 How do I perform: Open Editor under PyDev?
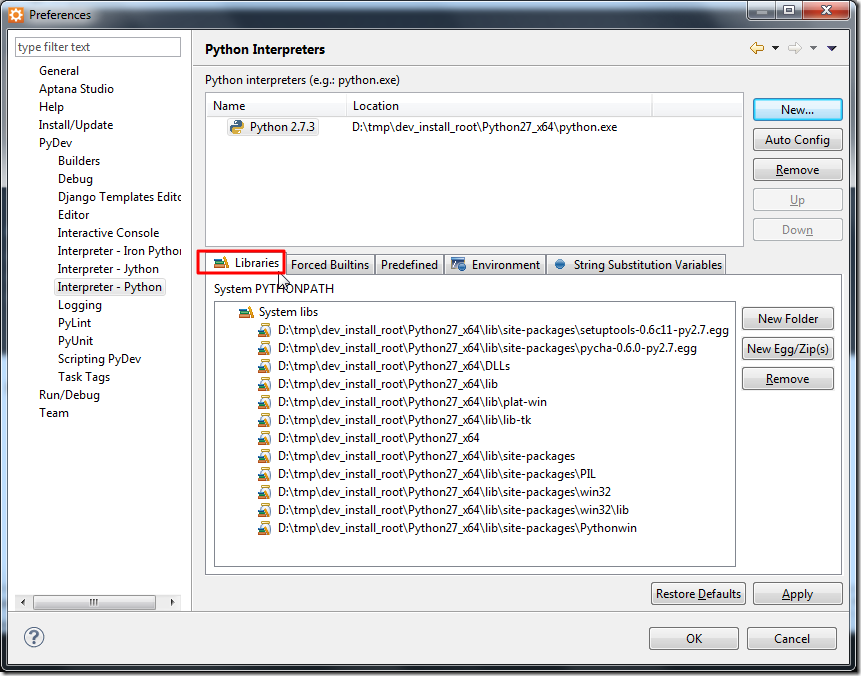click(x=74, y=215)
